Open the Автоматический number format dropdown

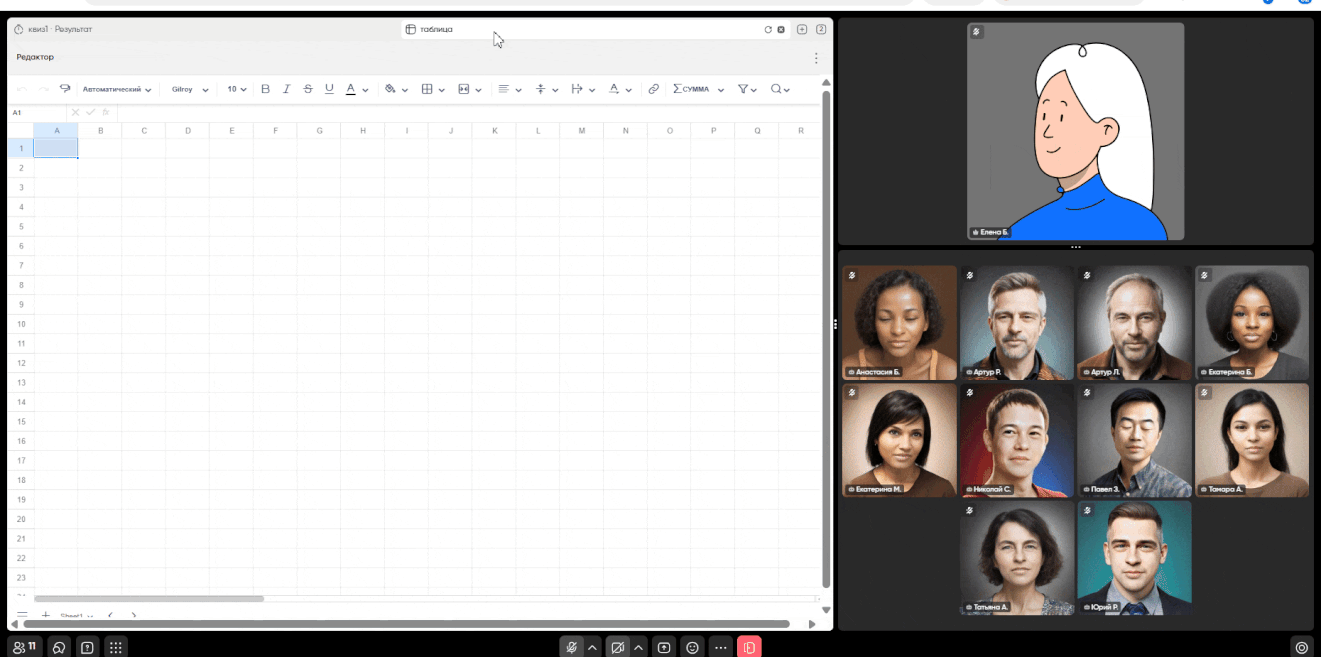[117, 89]
